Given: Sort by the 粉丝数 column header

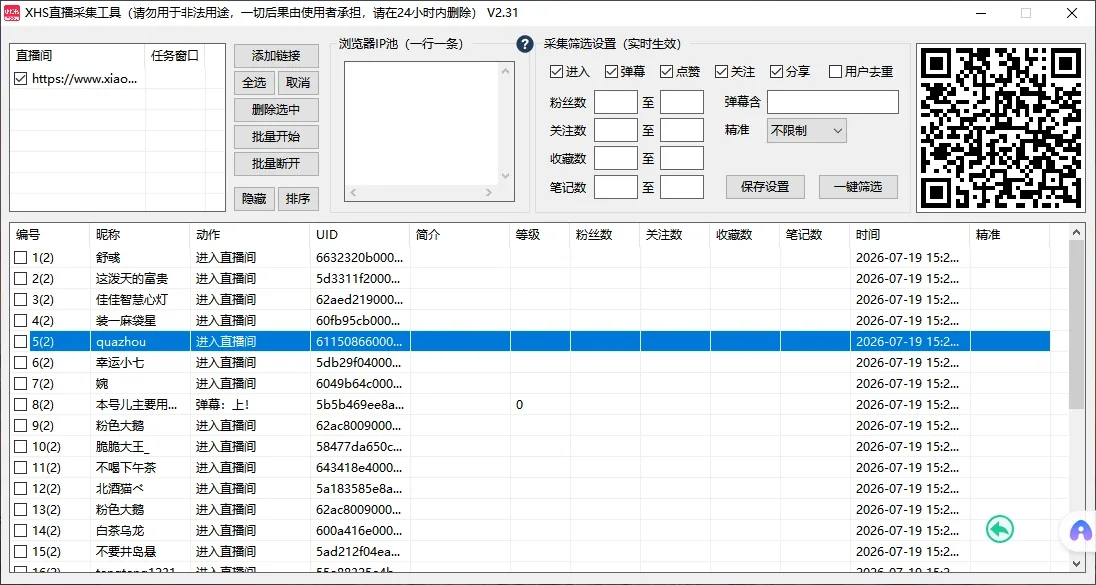Looking at the screenshot, I should click(605, 235).
